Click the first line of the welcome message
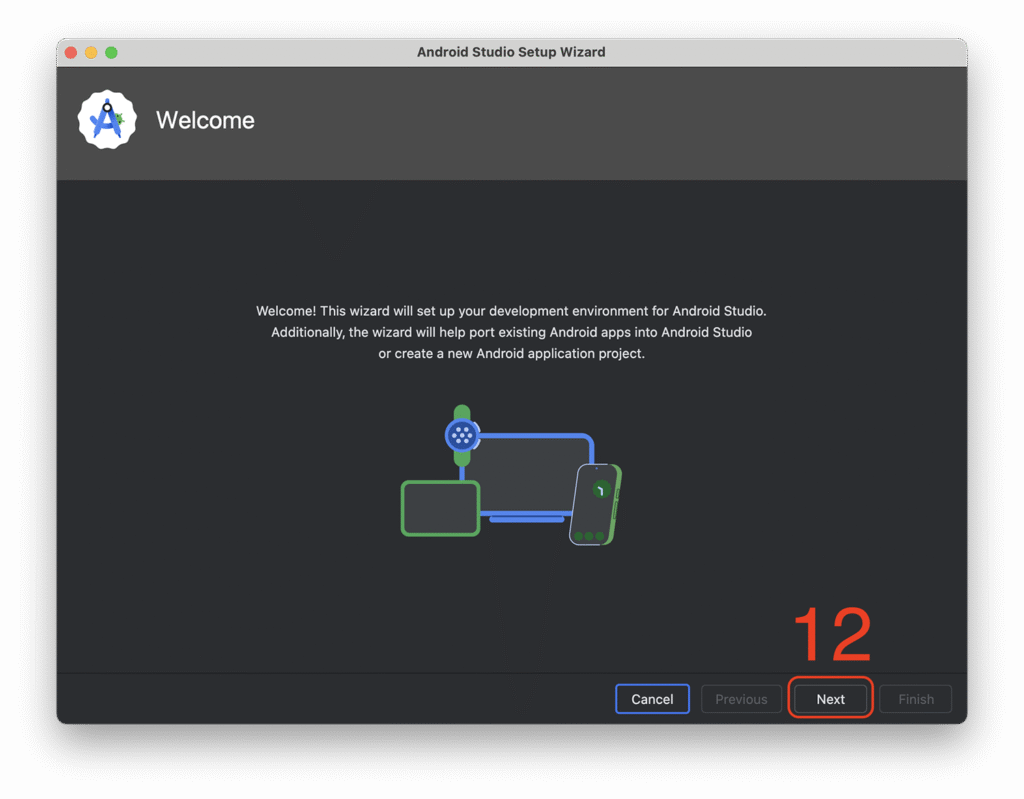The height and width of the screenshot is (799, 1024). [x=511, y=311]
